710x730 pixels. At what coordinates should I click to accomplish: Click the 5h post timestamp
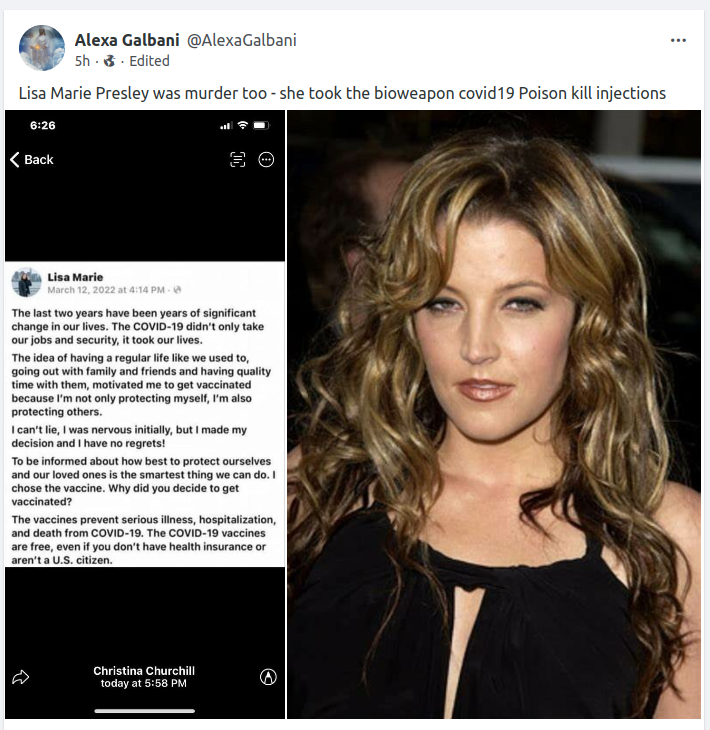click(82, 61)
